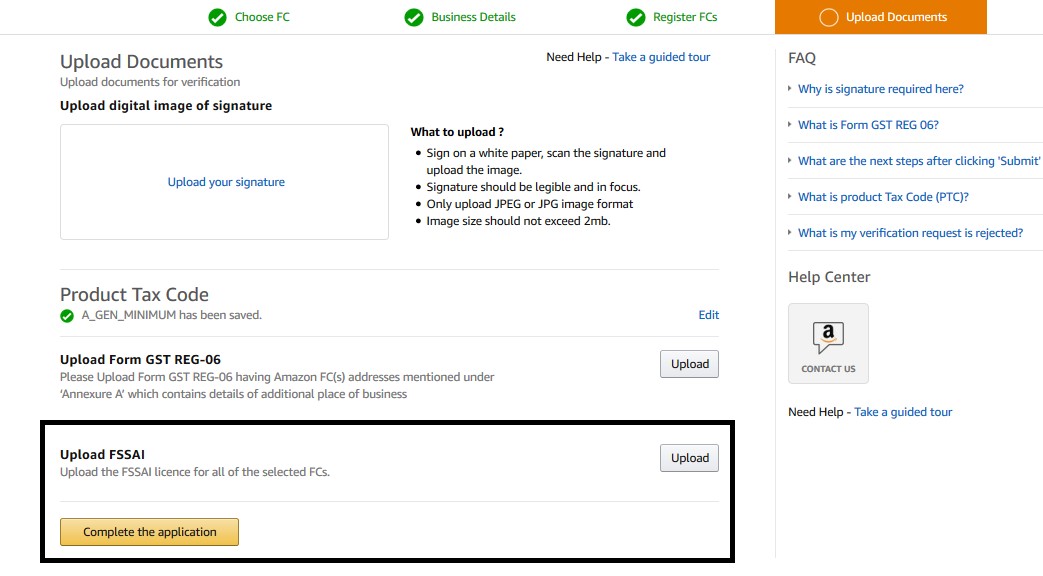The image size is (1043, 576).
Task: Go to the Choose FC step
Action: (260, 17)
